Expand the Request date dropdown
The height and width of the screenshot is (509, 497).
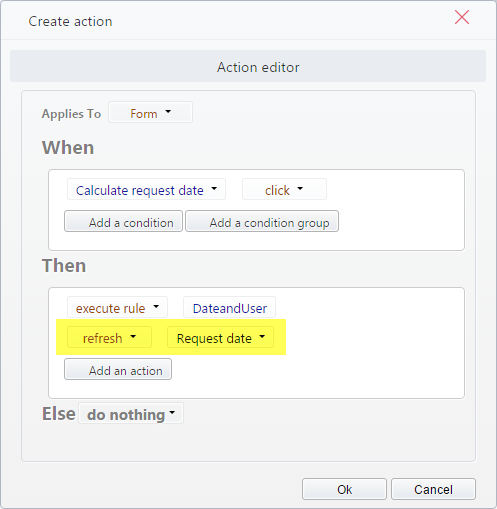(x=220, y=337)
